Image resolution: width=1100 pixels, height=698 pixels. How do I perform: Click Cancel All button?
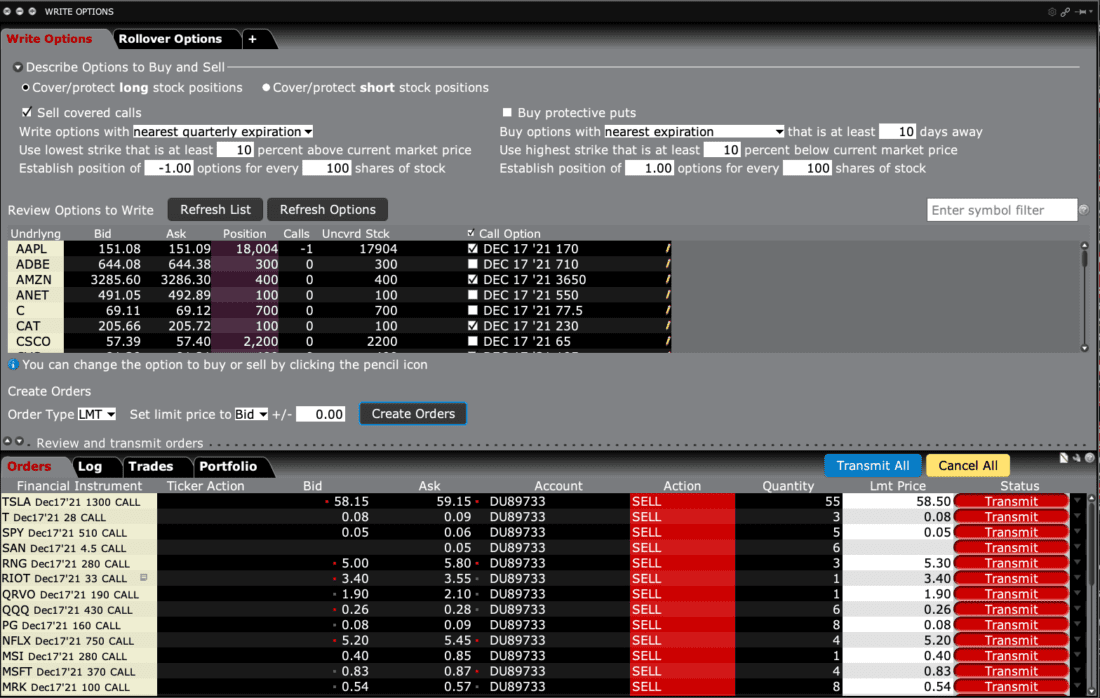tap(968, 466)
